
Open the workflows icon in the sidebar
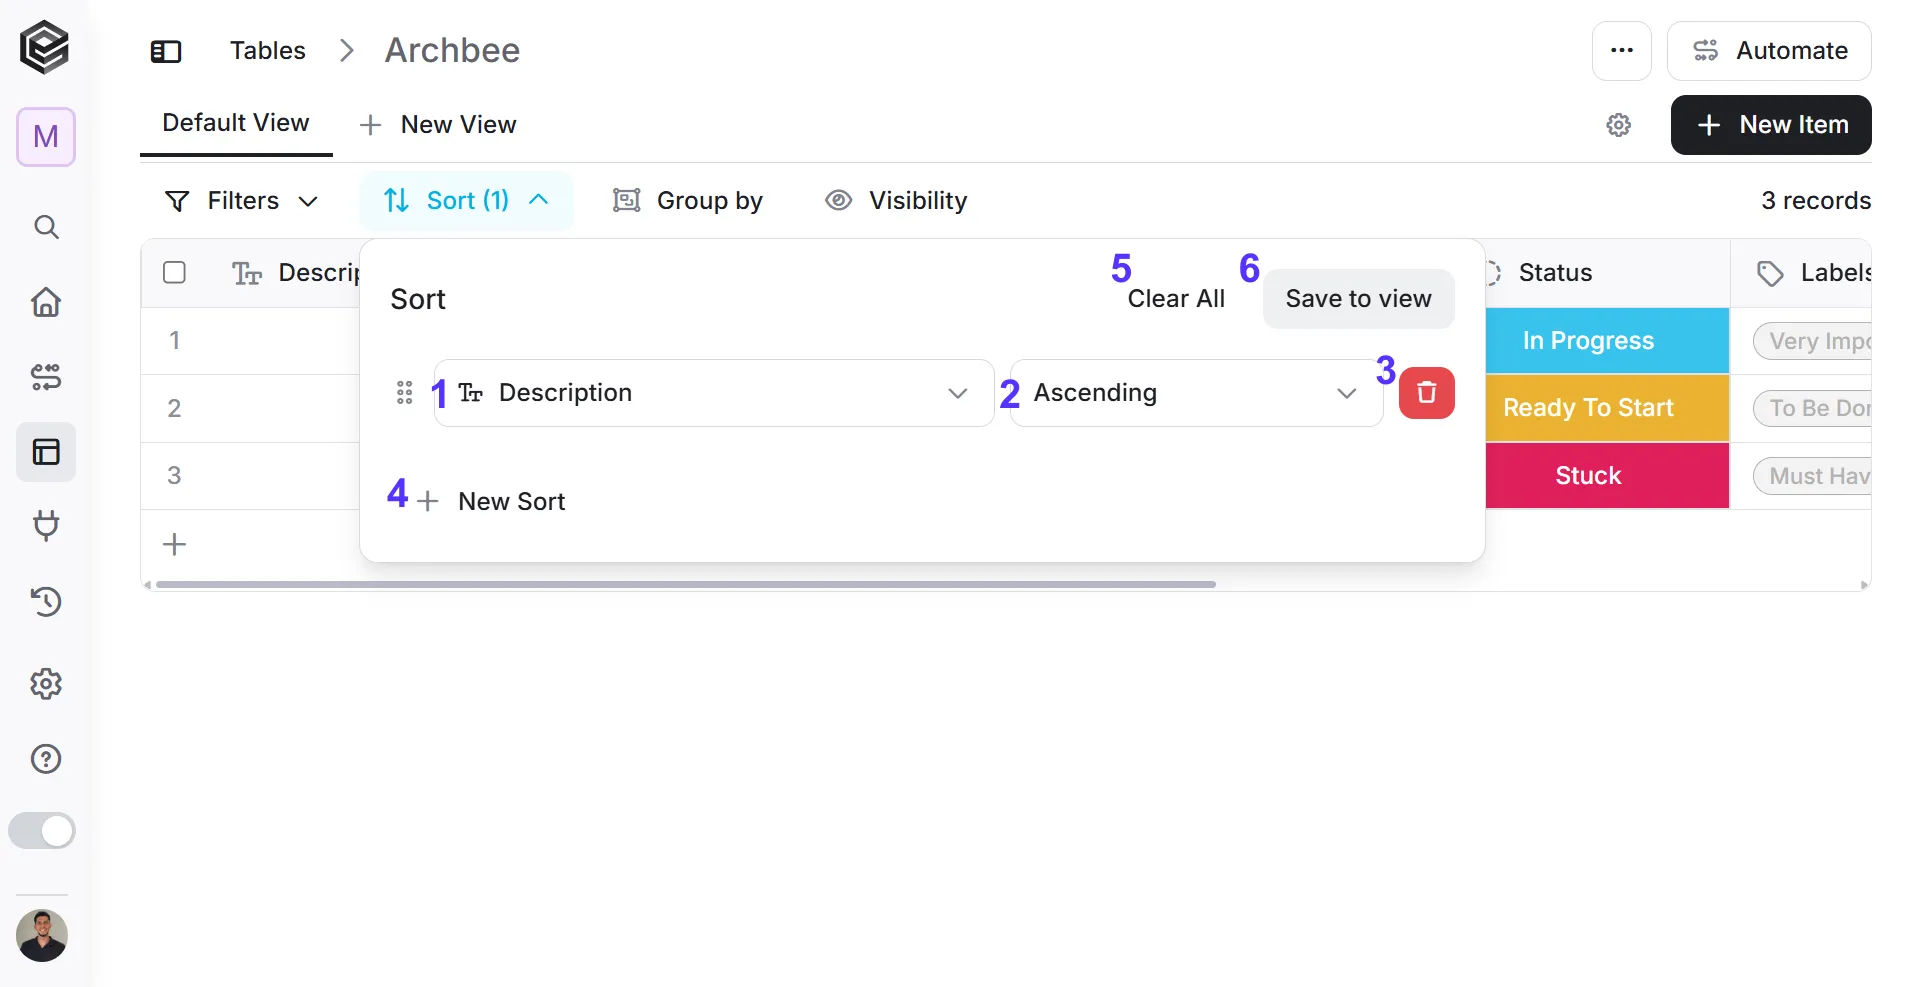click(46, 377)
